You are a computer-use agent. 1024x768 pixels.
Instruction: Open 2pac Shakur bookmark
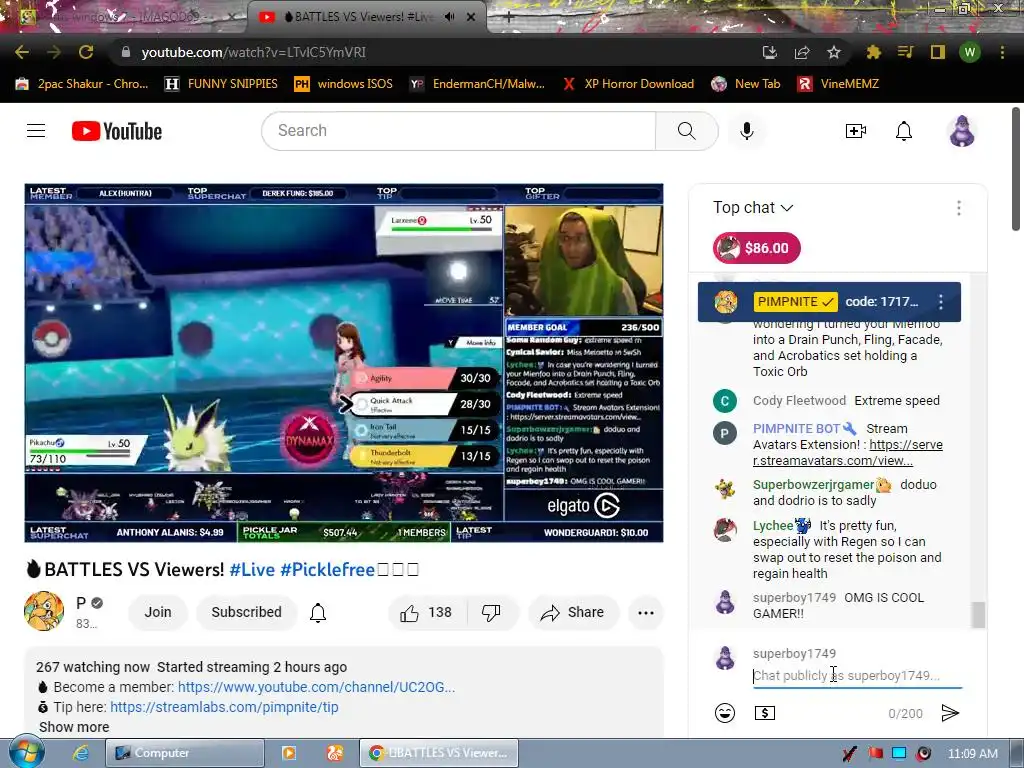coord(82,84)
